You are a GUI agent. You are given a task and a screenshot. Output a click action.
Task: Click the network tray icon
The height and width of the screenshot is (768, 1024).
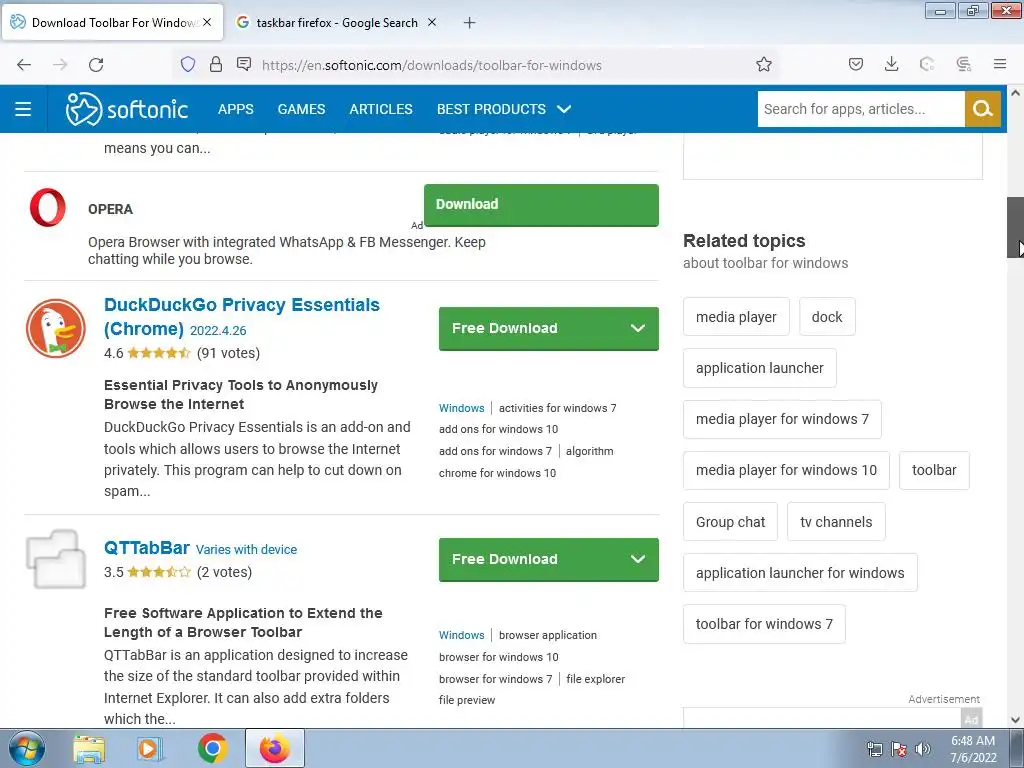click(874, 749)
